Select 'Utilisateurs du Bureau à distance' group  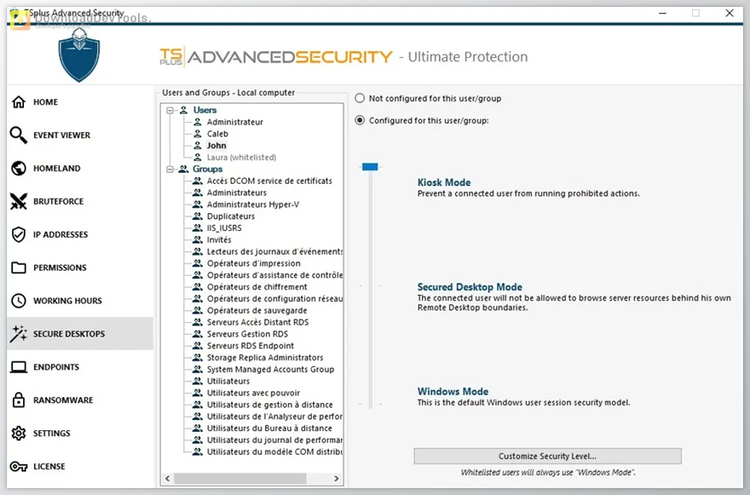coord(269,428)
